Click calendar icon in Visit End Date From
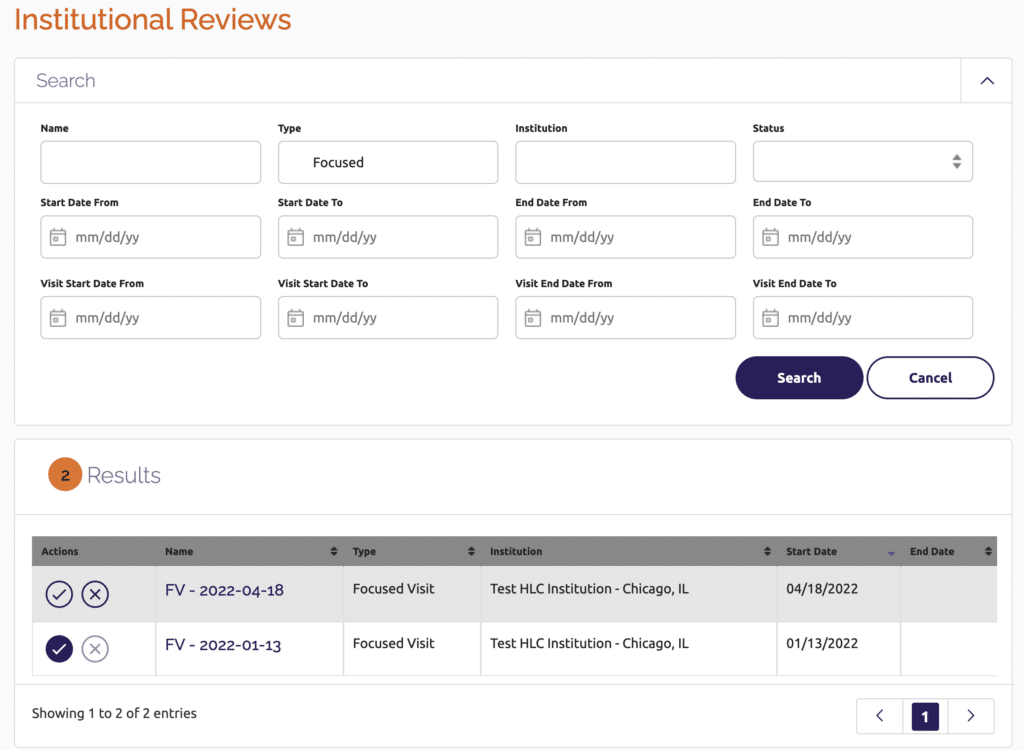Screen dimensions: 1024x750 coord(533,318)
